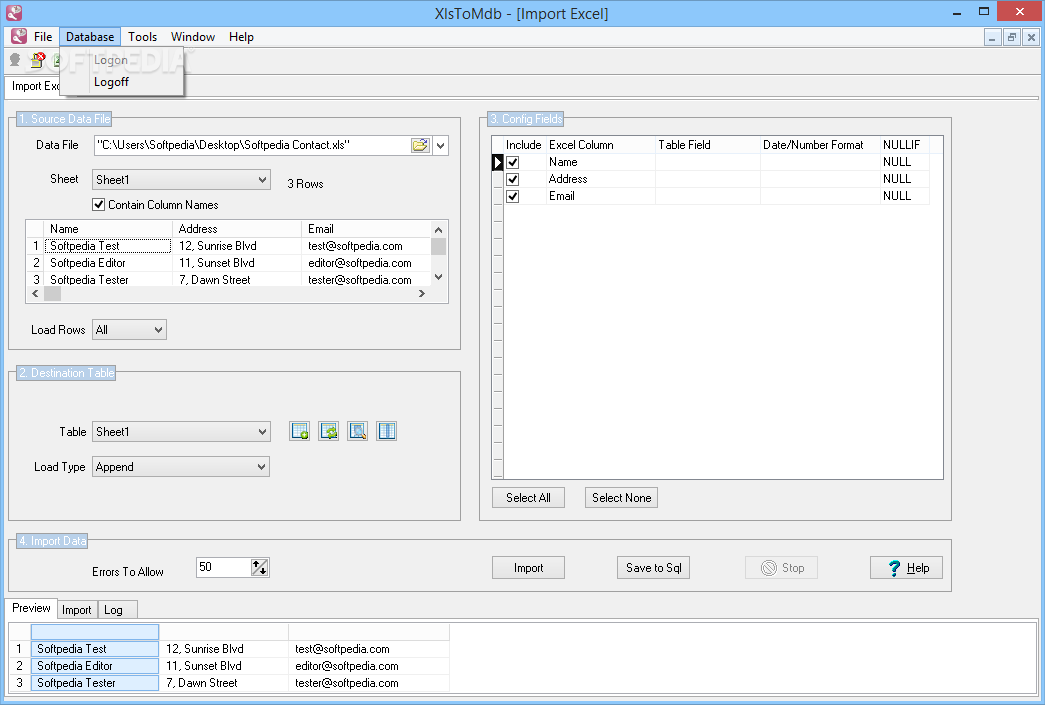The height and width of the screenshot is (705, 1045).
Task: Click the Excel Column header in Config Fields
Action: click(x=600, y=145)
